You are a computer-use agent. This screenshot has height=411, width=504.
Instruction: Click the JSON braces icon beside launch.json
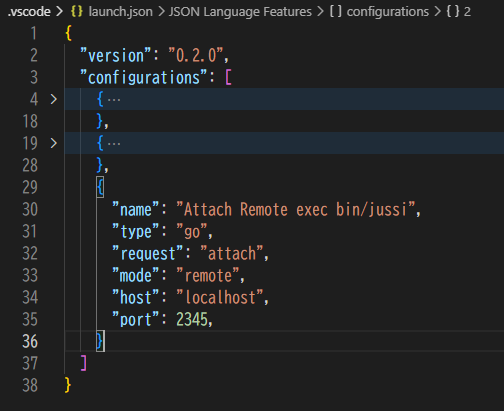(77, 12)
